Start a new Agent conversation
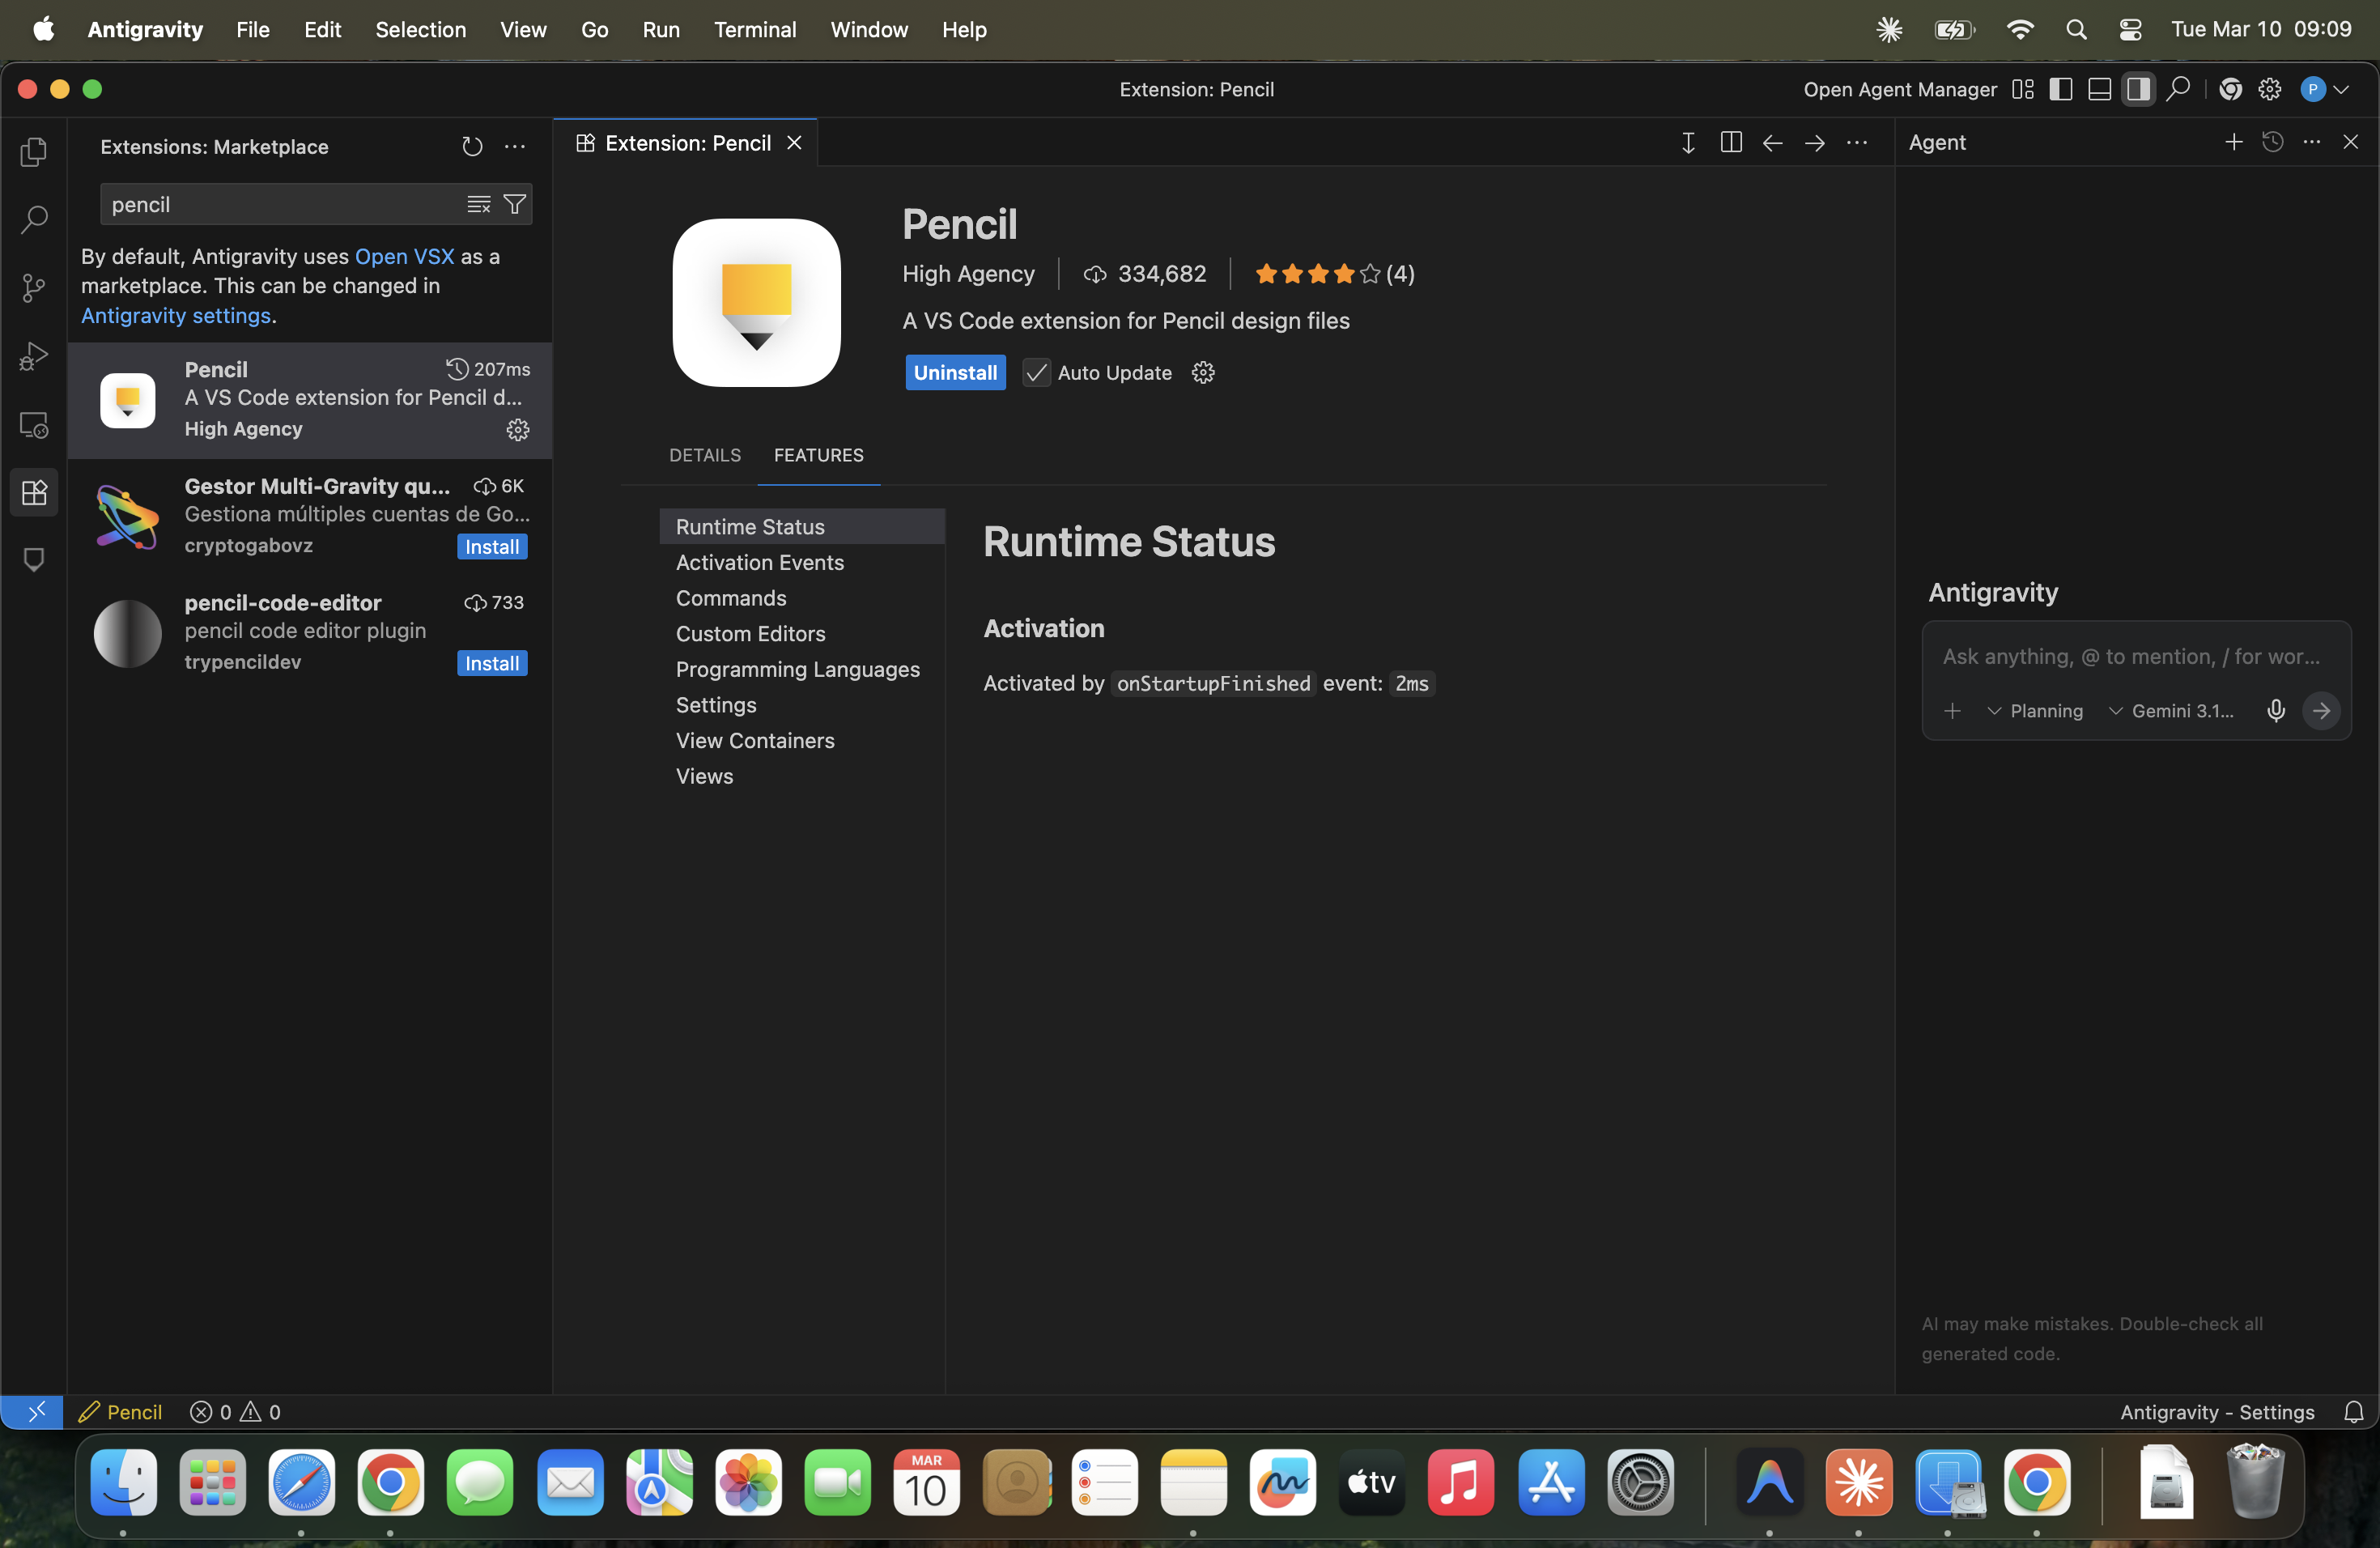Screen dimensions: 2380x1548 2233,142
